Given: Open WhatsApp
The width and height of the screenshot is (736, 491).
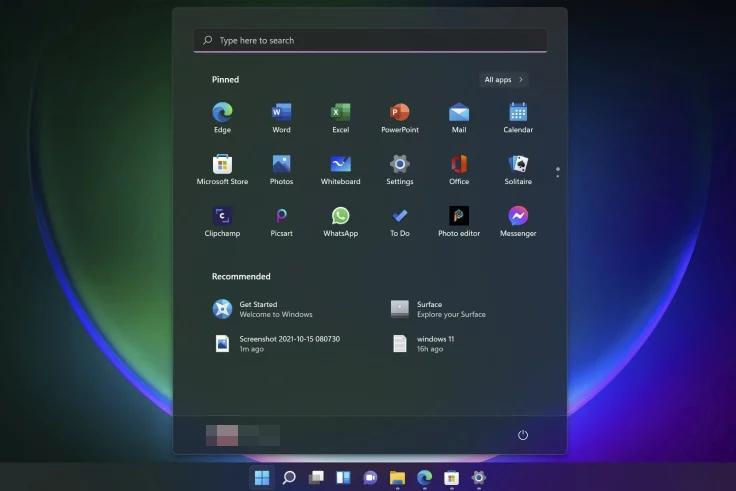Looking at the screenshot, I should tap(340, 221).
